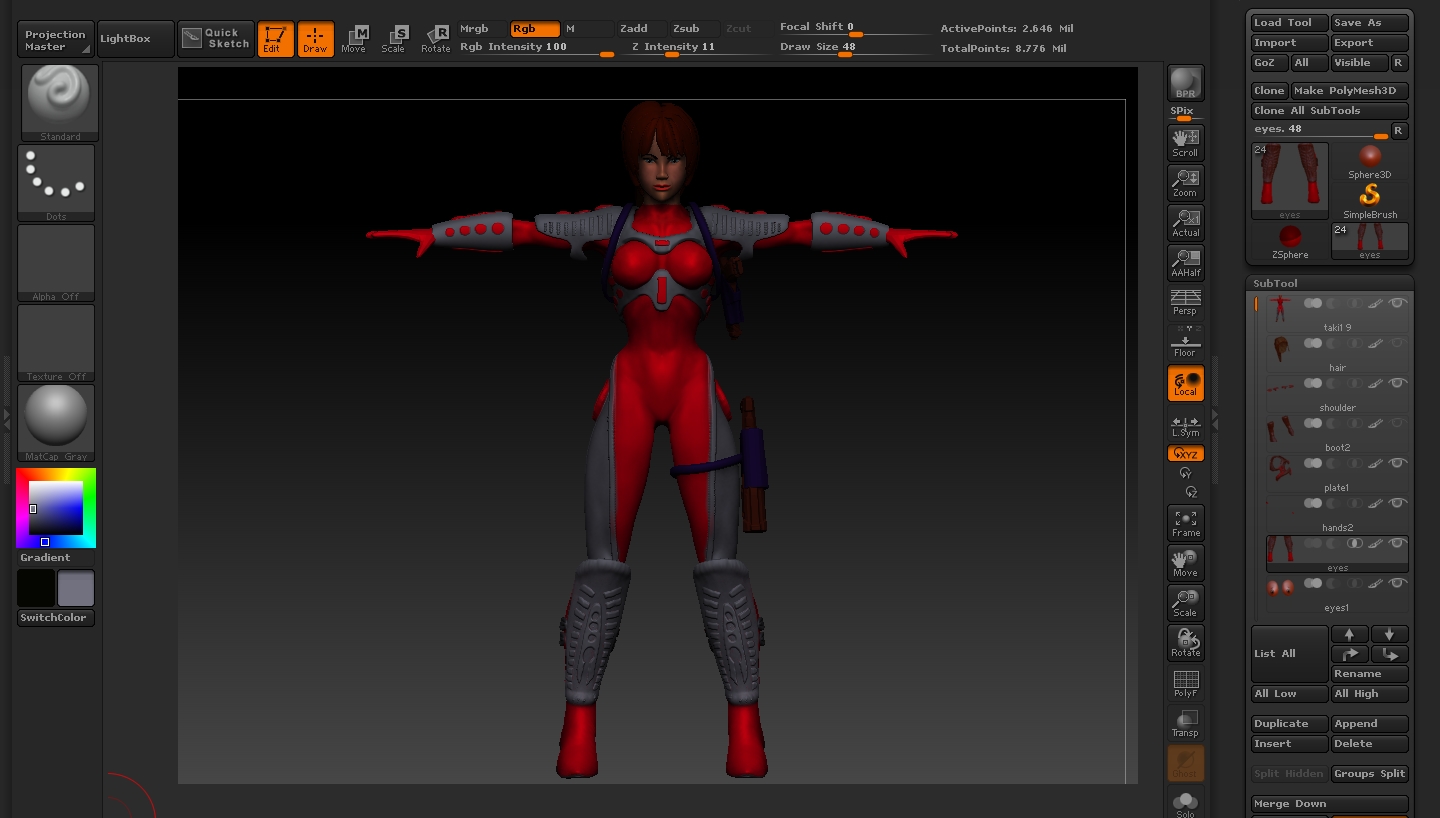The width and height of the screenshot is (1440, 818).
Task: Toggle visibility eye of boot2 subtool
Action: [1398, 423]
